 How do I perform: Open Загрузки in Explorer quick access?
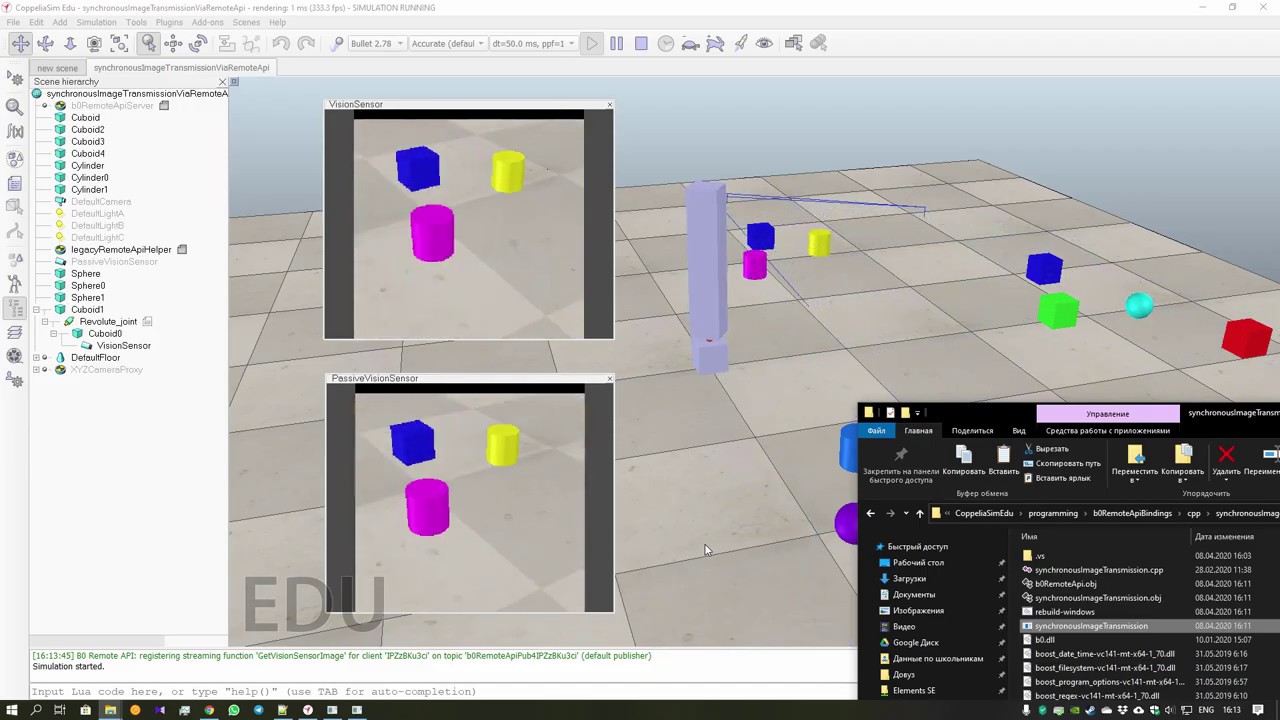[909, 579]
